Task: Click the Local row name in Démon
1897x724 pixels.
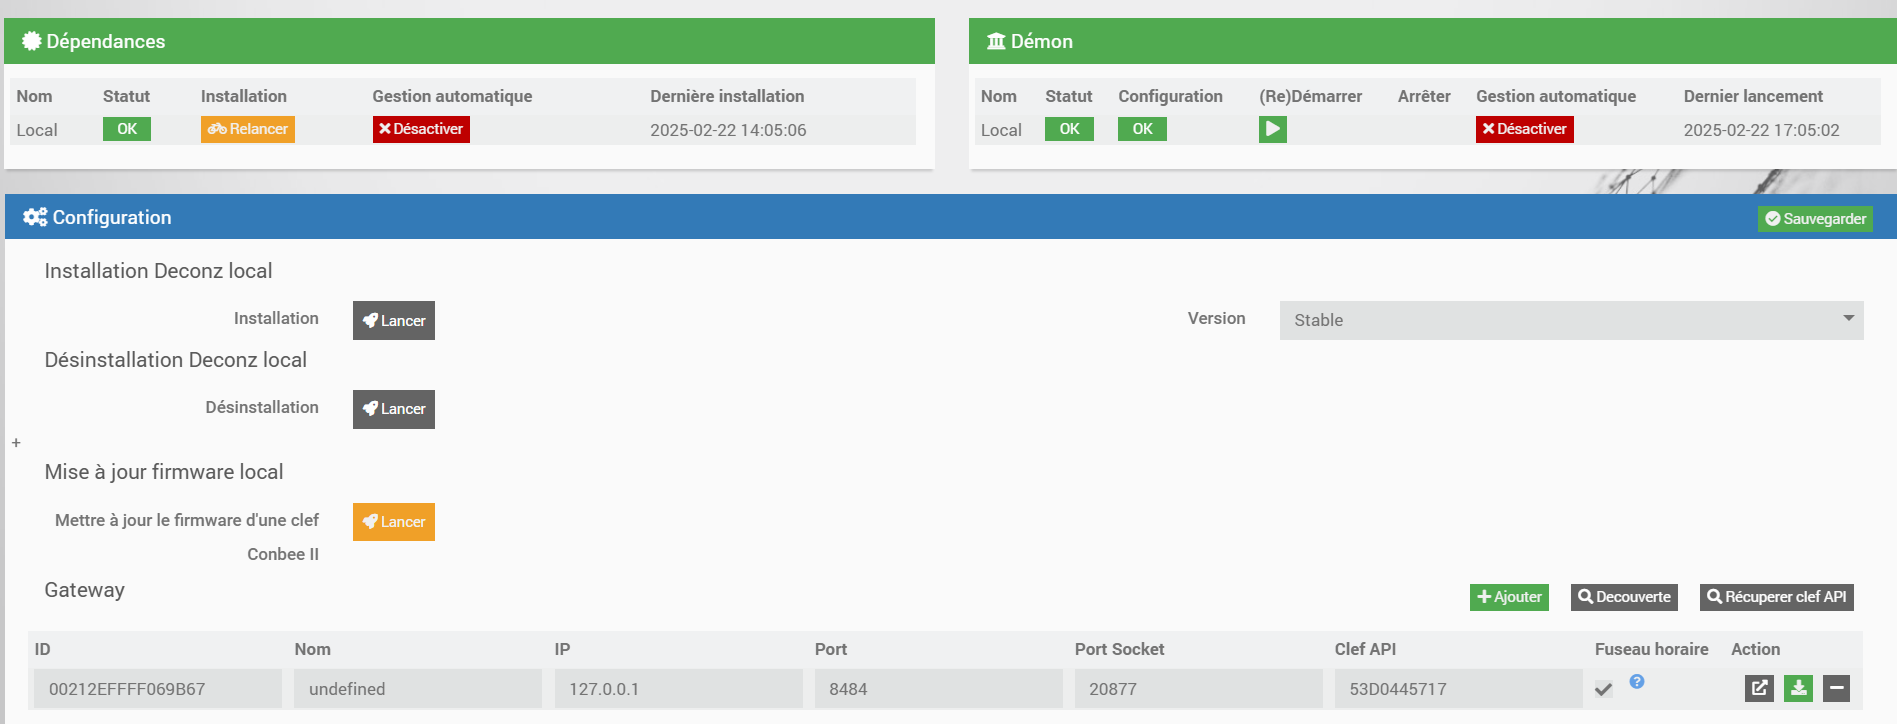Action: tap(1001, 130)
